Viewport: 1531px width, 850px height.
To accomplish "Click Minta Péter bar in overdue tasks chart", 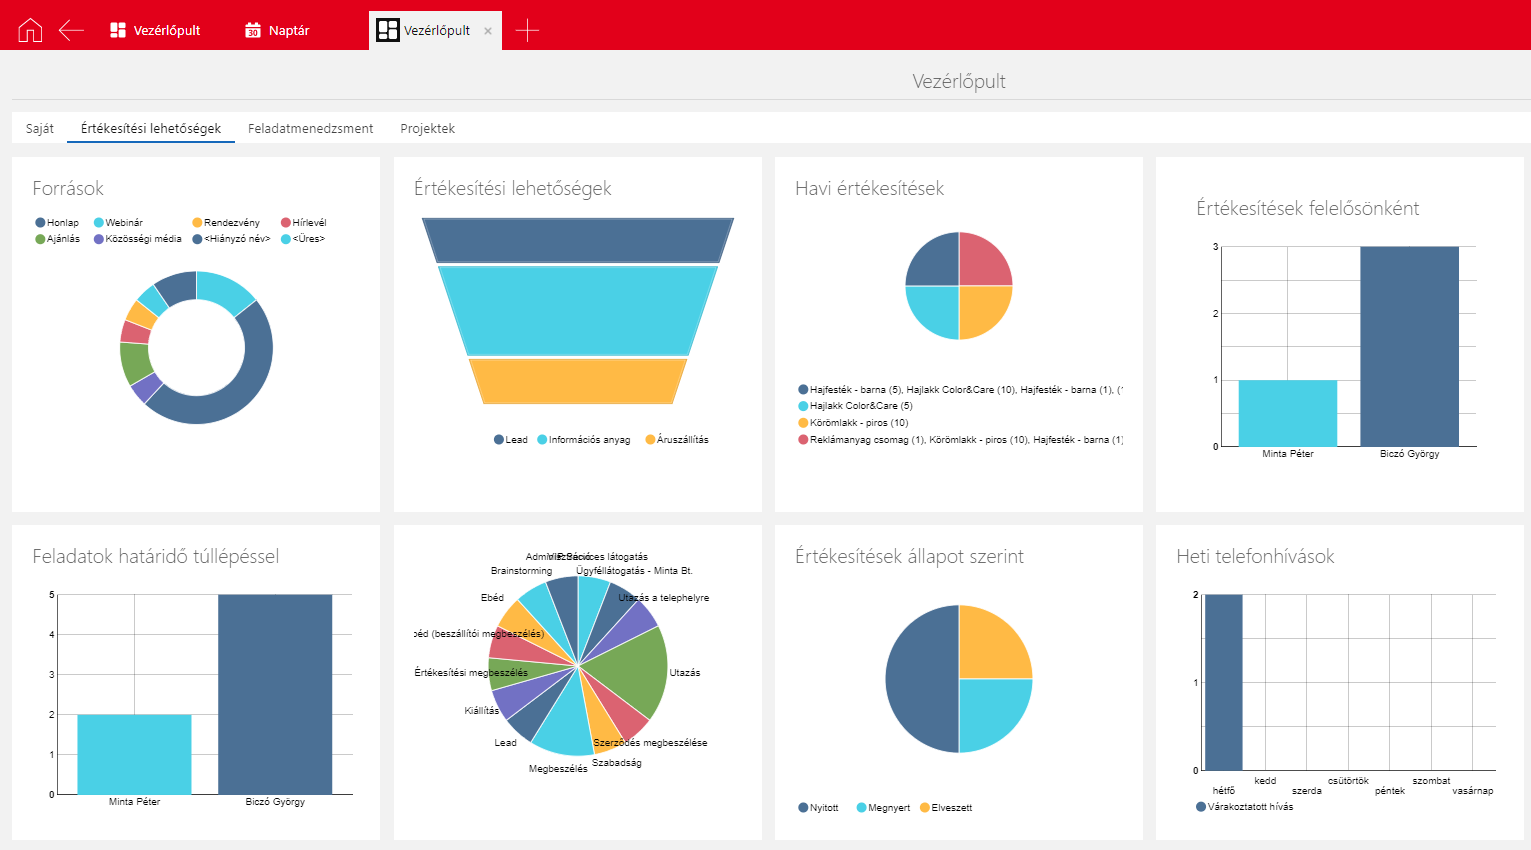I will pyautogui.click(x=134, y=754).
